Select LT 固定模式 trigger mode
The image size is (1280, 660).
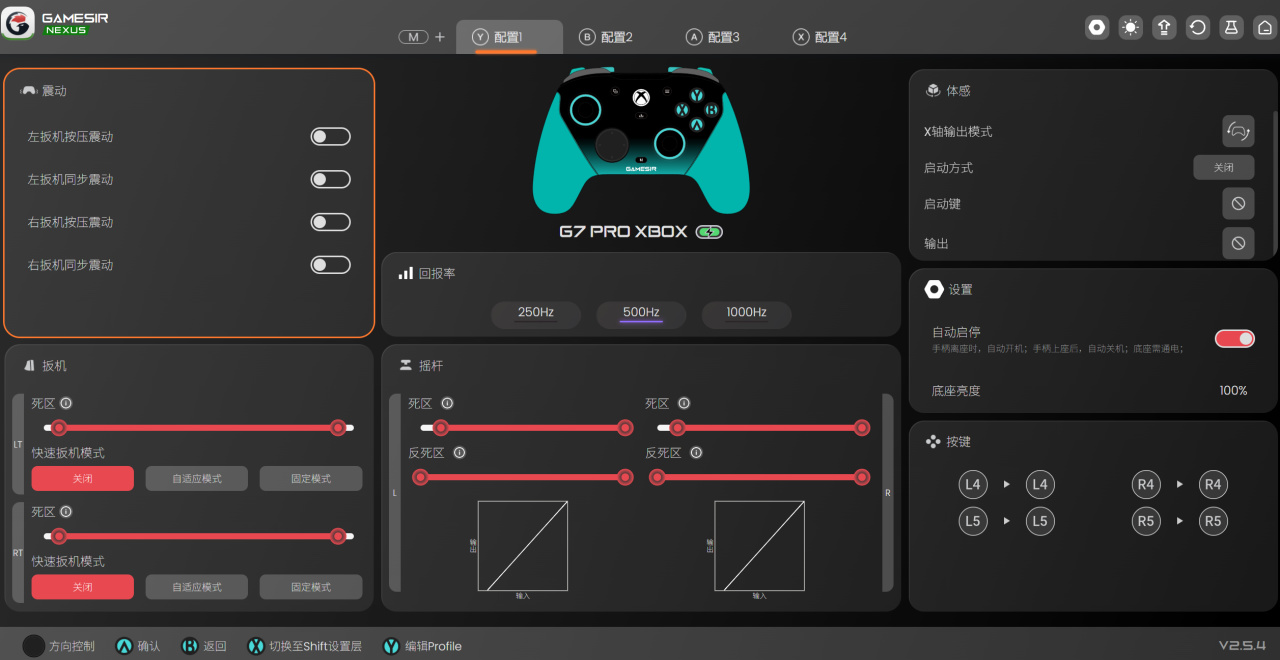(311, 479)
